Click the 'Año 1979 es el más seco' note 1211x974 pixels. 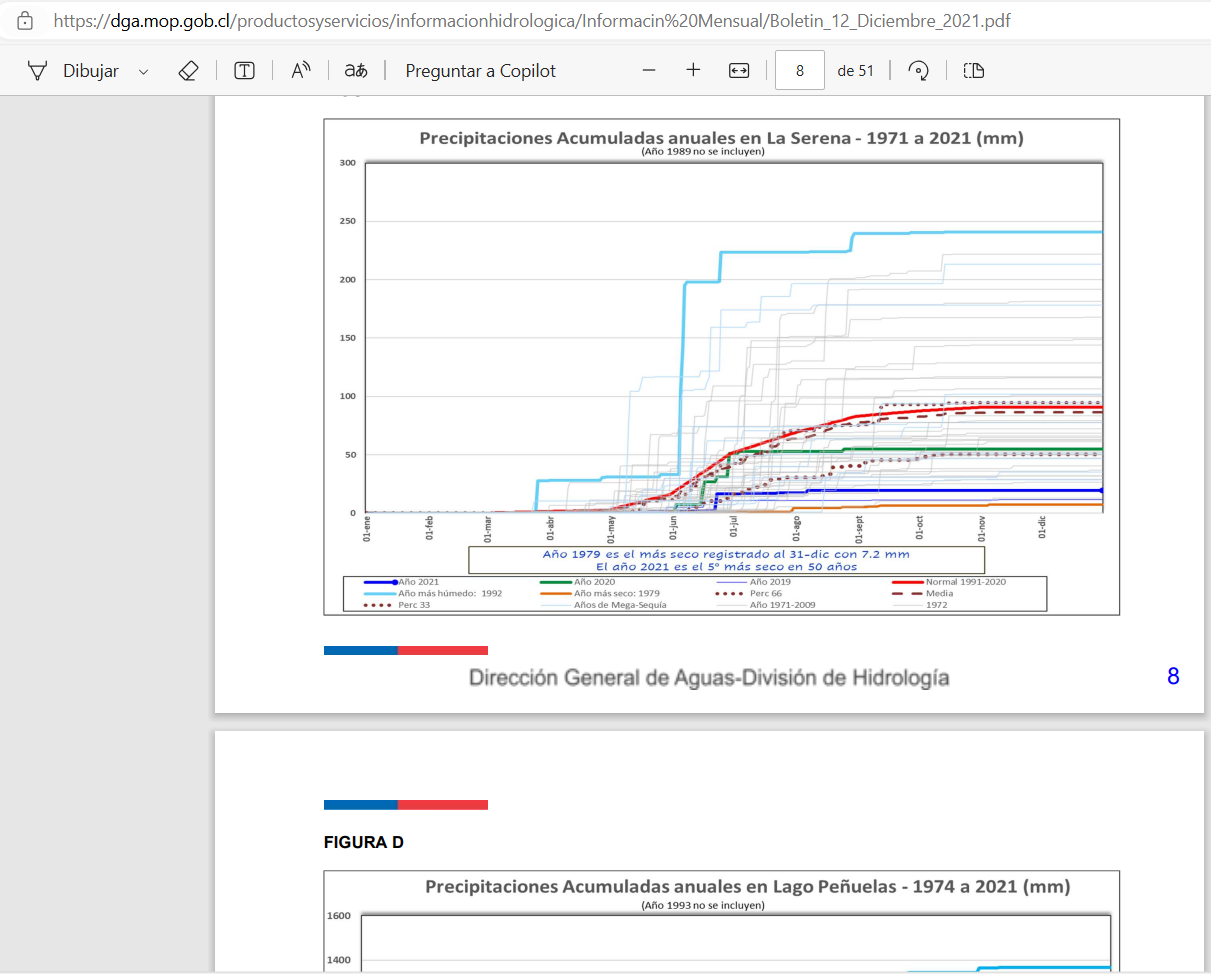[x=726, y=554]
